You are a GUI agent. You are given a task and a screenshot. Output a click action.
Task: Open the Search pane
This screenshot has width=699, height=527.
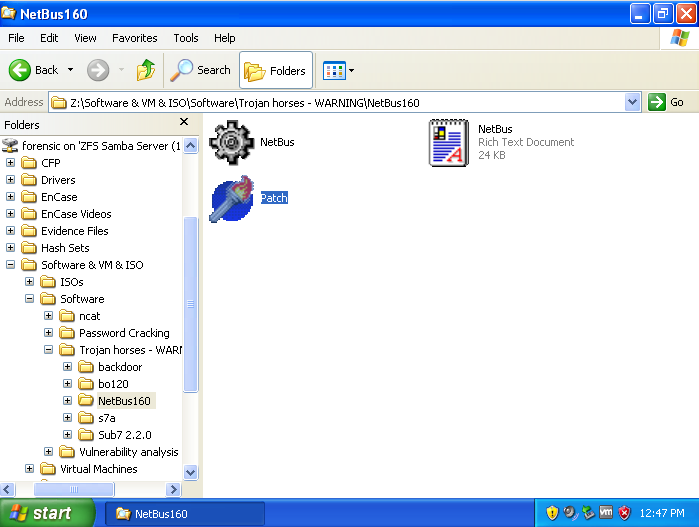[x=201, y=70]
